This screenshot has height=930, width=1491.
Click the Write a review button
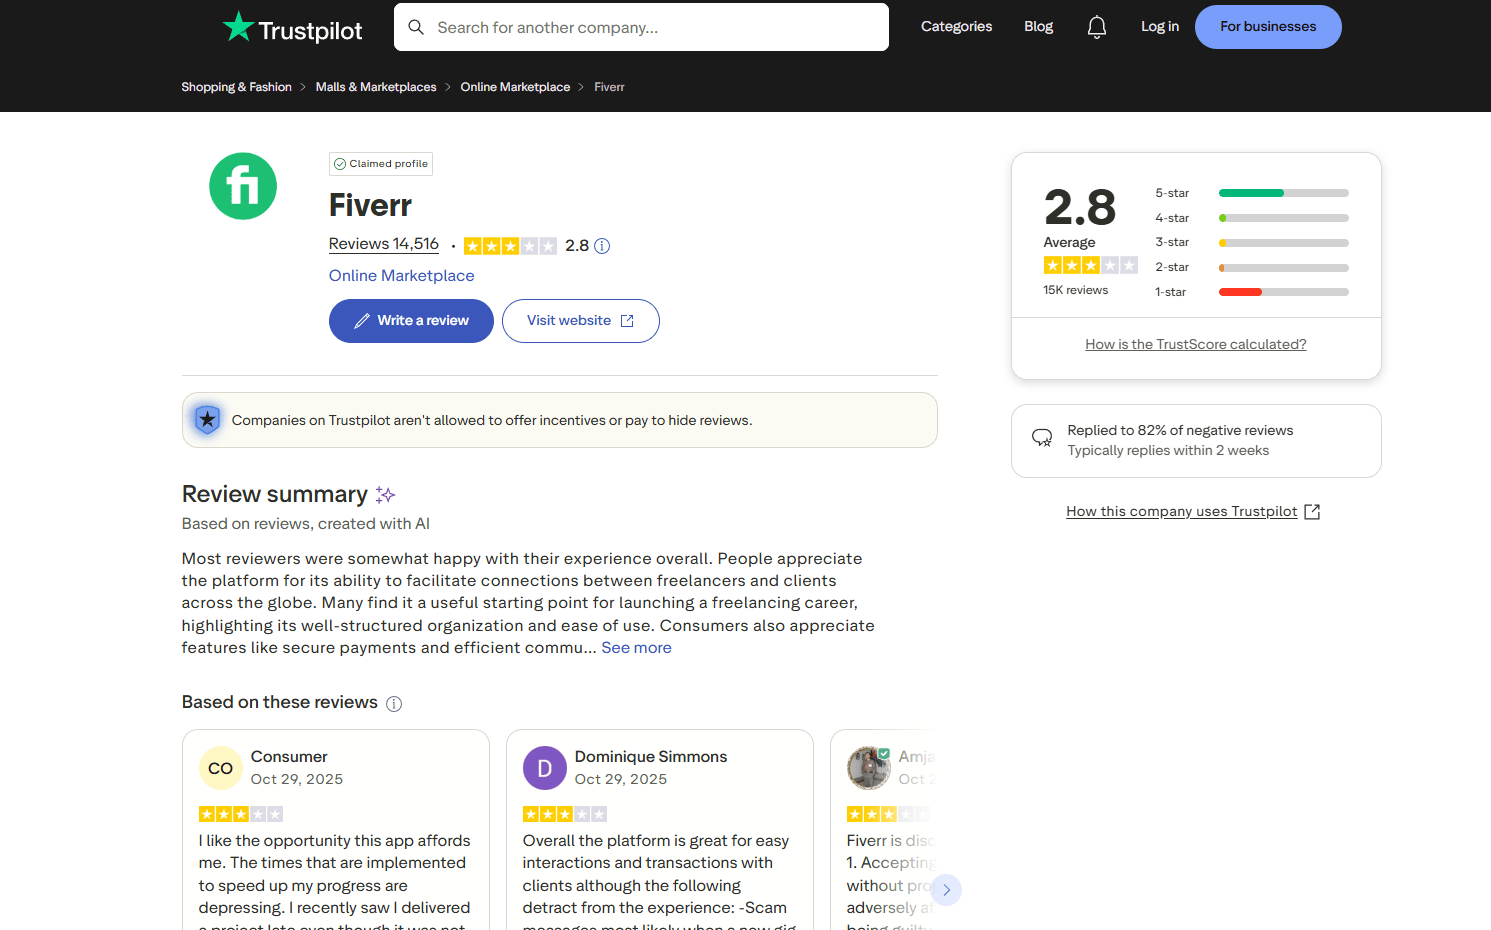411,321
